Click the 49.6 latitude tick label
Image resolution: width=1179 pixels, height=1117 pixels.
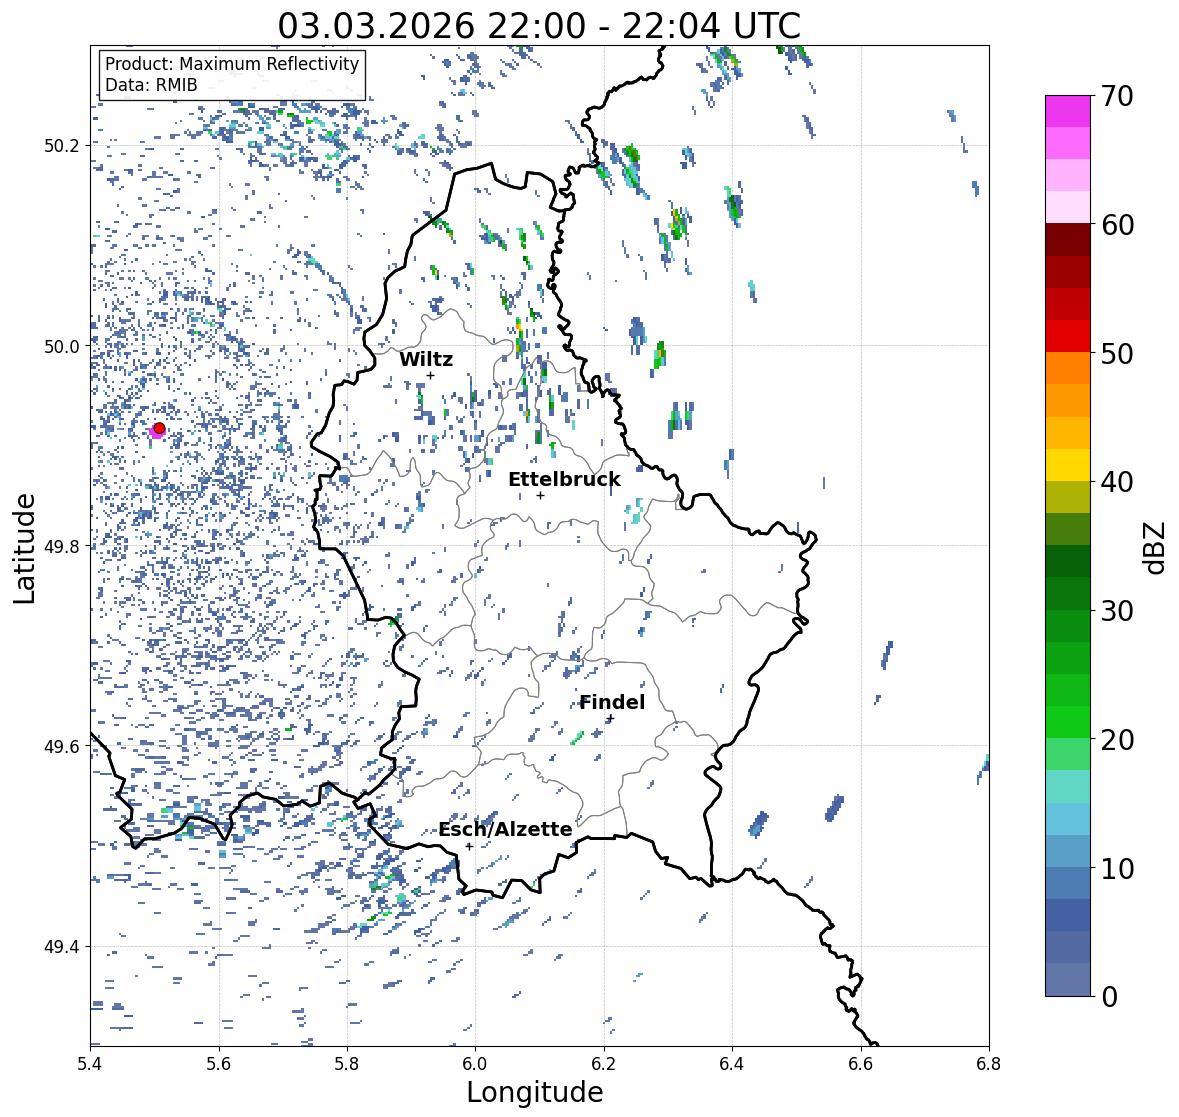62,746
